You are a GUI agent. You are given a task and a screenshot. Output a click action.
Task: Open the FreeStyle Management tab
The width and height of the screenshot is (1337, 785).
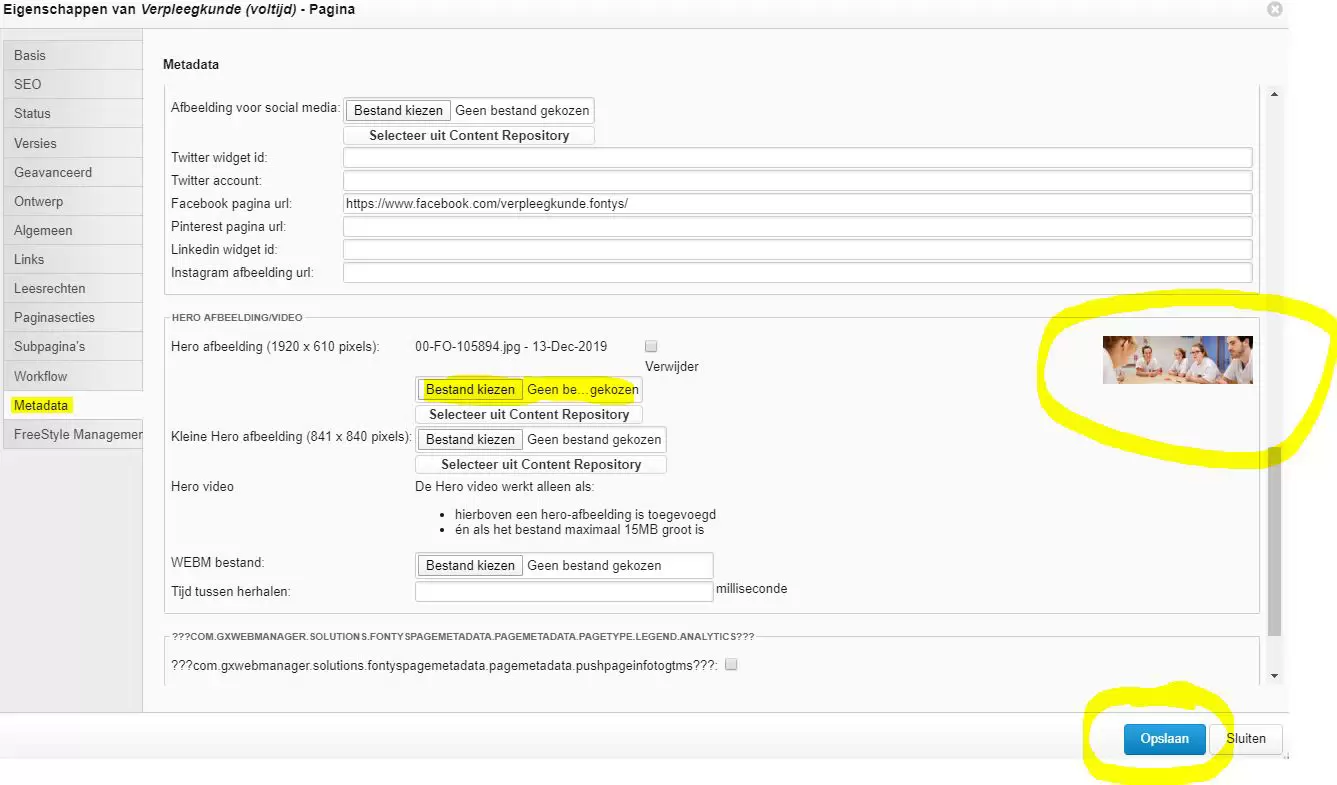pyautogui.click(x=72, y=434)
